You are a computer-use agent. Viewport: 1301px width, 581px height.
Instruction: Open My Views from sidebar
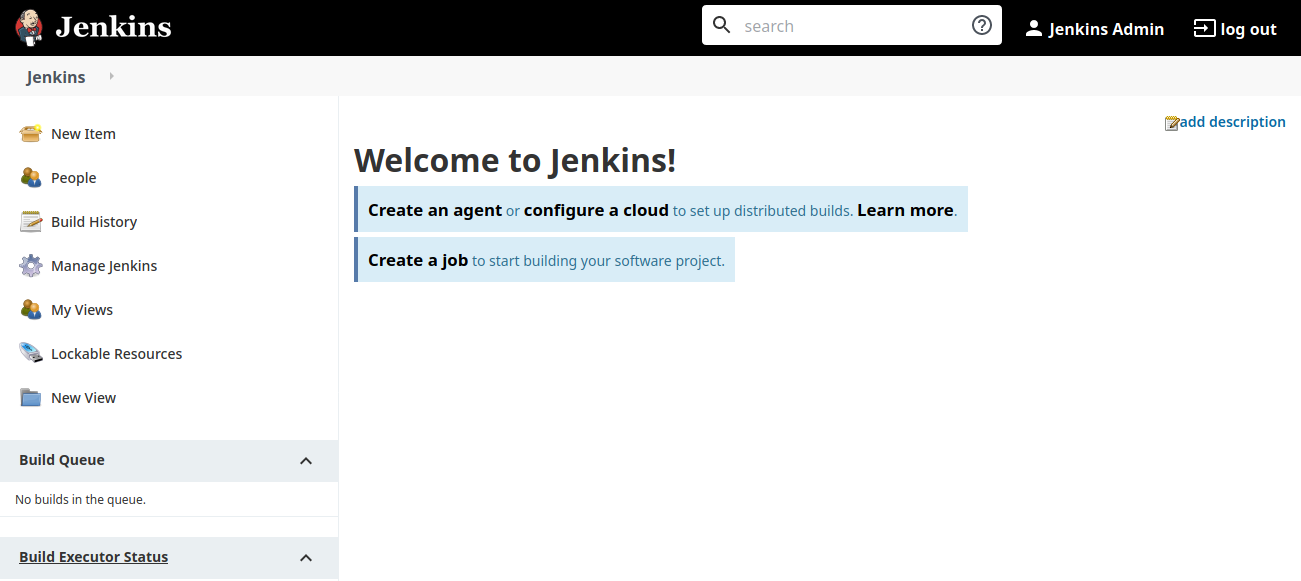pyautogui.click(x=82, y=310)
